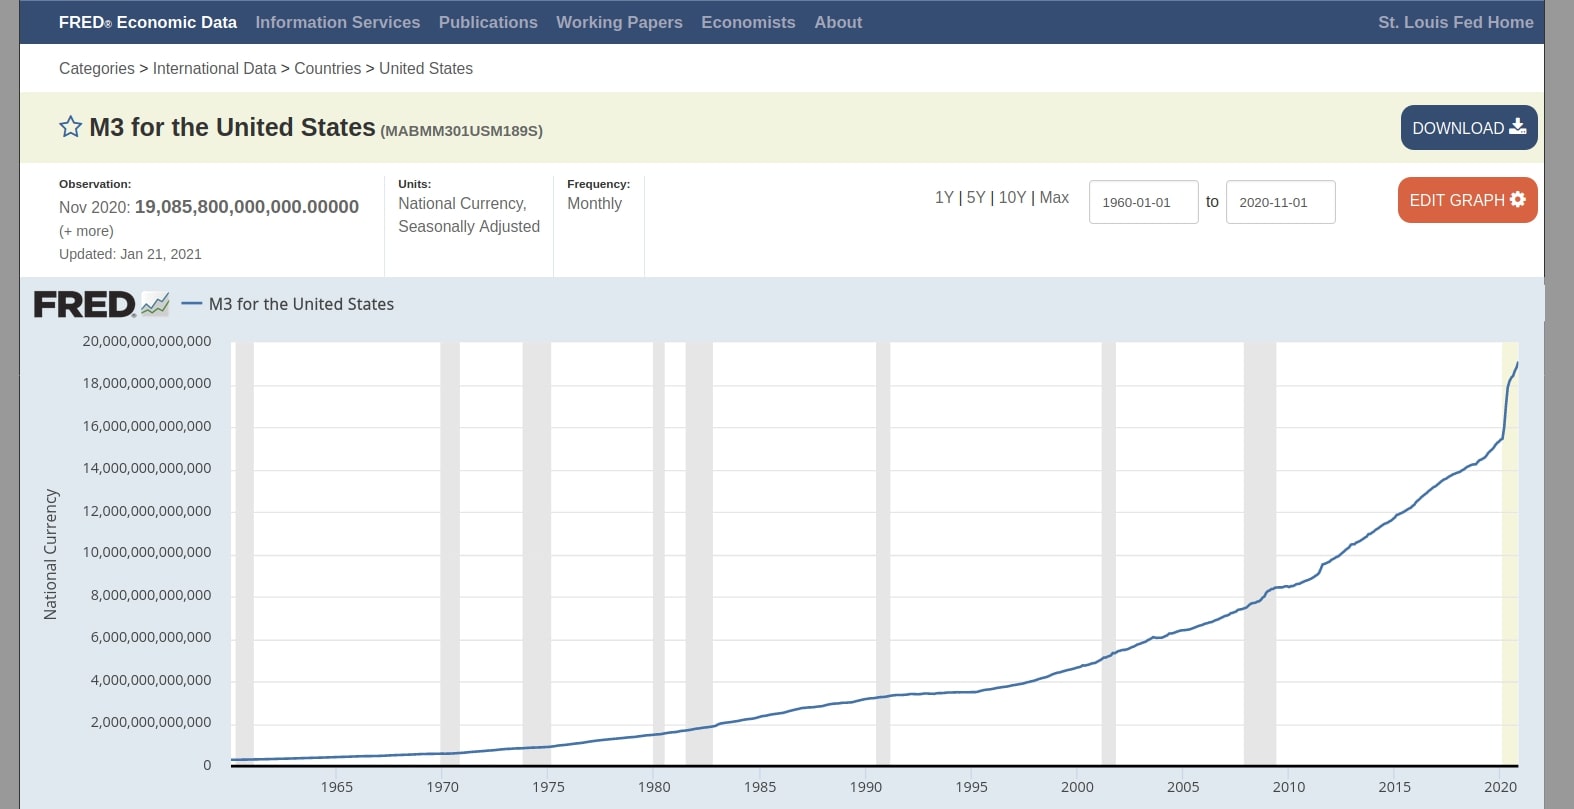
Task: Expand the (+ more) observations link
Action: 86,231
